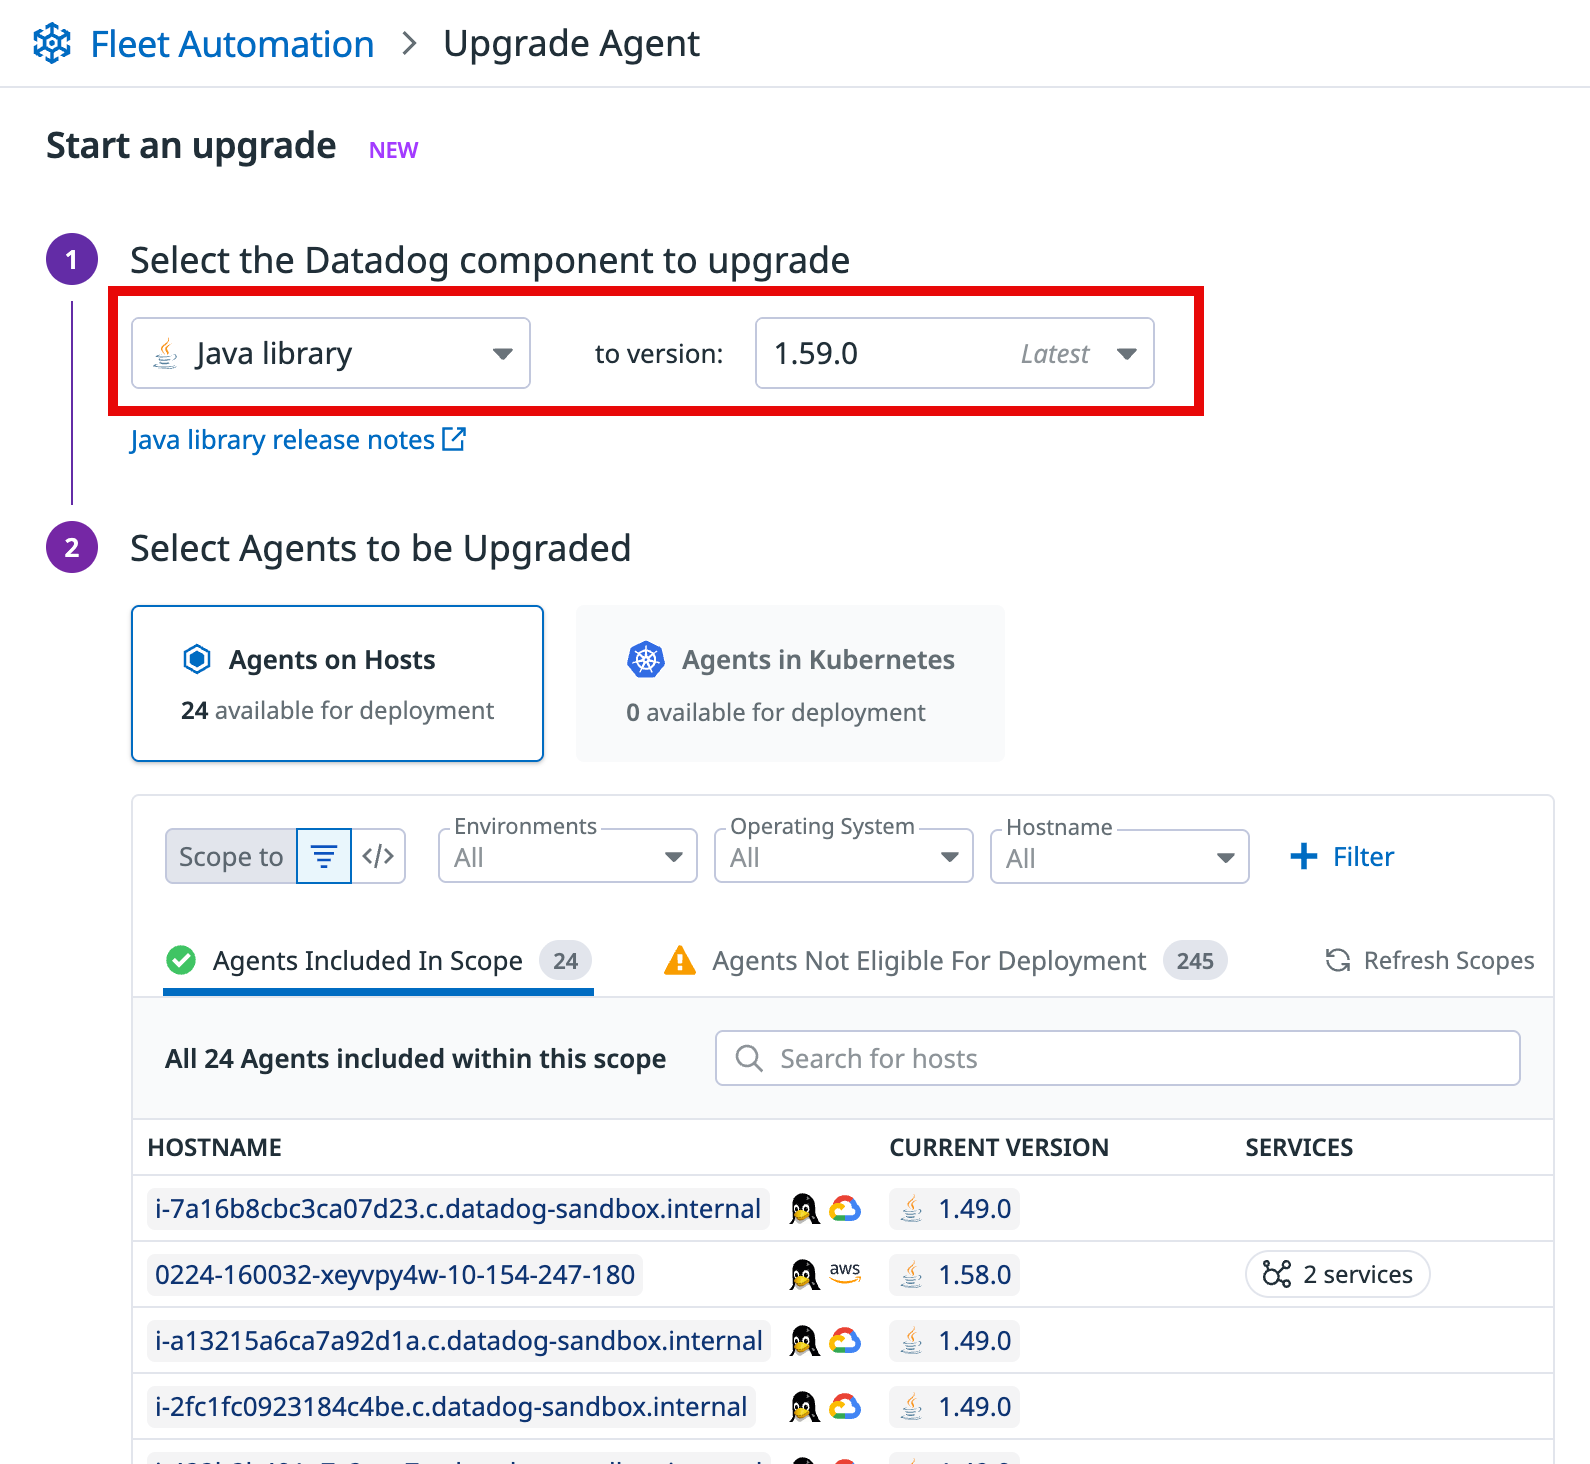1590x1464 pixels.
Task: Open the version 1.59.0 dropdown
Action: [954, 353]
